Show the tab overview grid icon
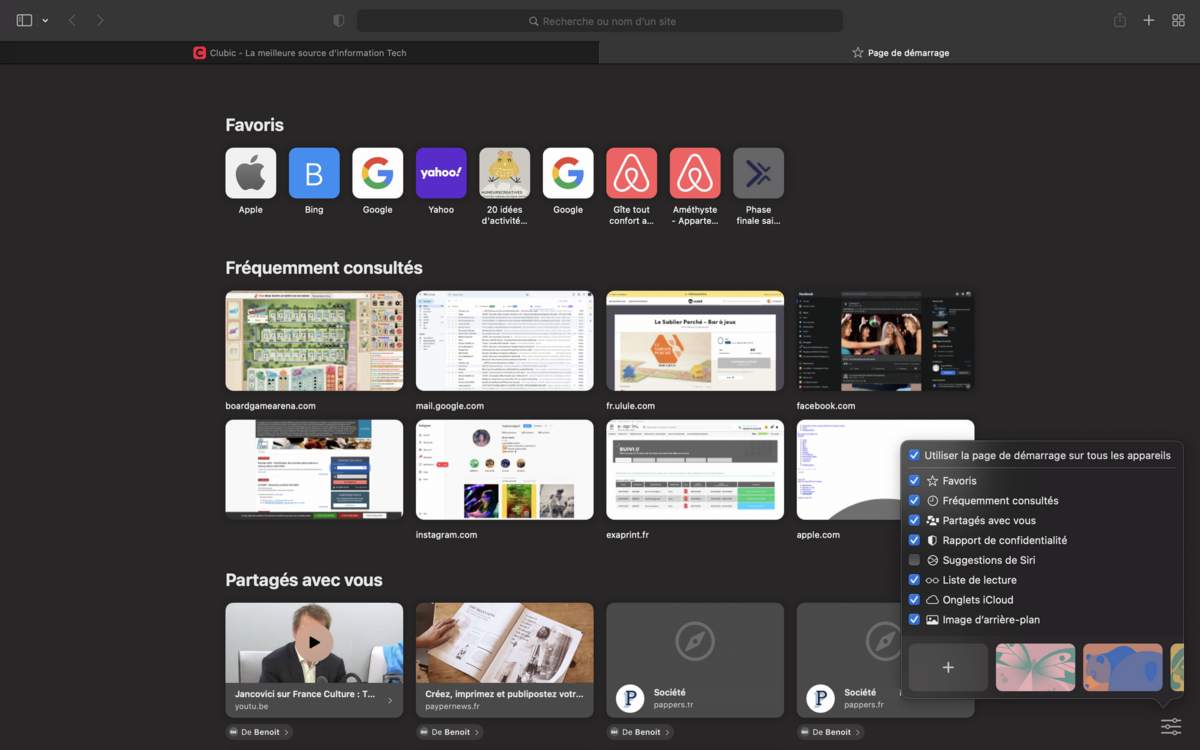1200x750 pixels. [x=1178, y=20]
